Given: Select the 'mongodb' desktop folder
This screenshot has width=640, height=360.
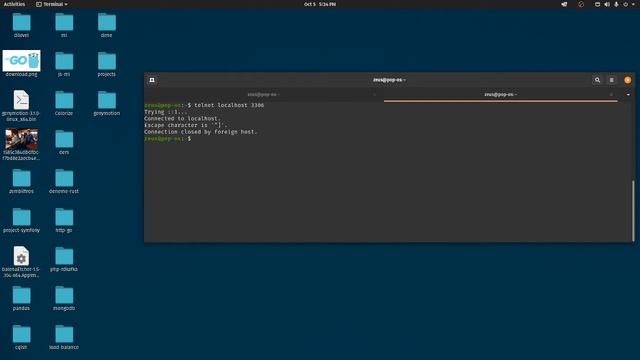Looking at the screenshot, I should coord(64,298).
